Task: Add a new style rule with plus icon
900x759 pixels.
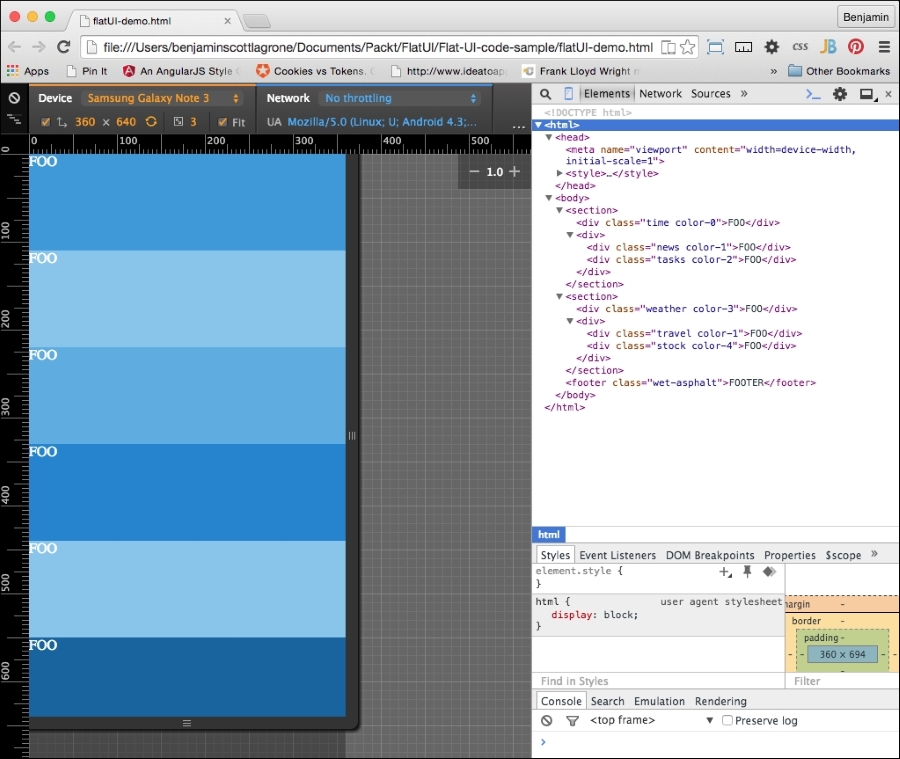Action: click(x=724, y=571)
